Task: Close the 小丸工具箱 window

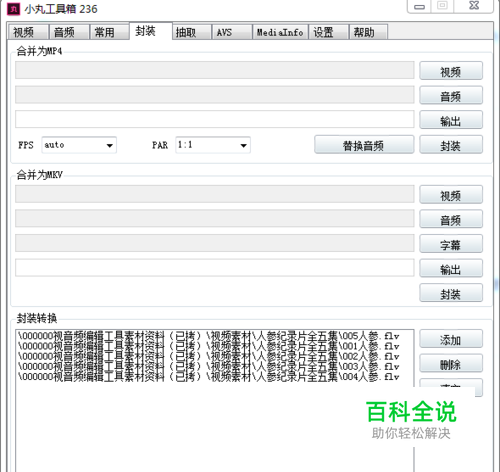Action: click(x=474, y=6)
